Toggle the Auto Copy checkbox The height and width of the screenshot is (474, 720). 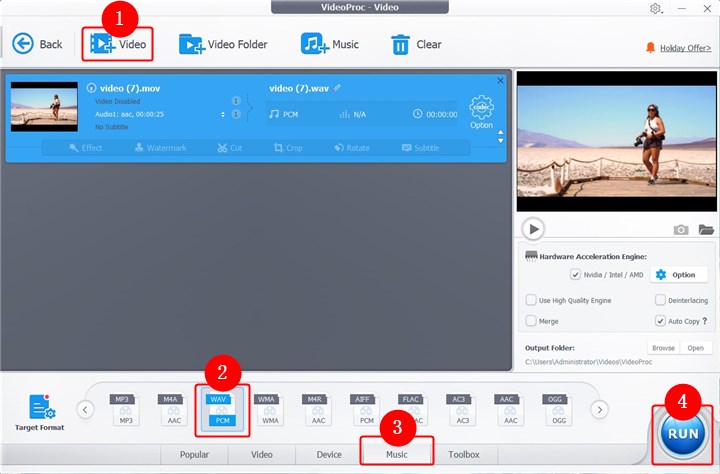pyautogui.click(x=660, y=321)
